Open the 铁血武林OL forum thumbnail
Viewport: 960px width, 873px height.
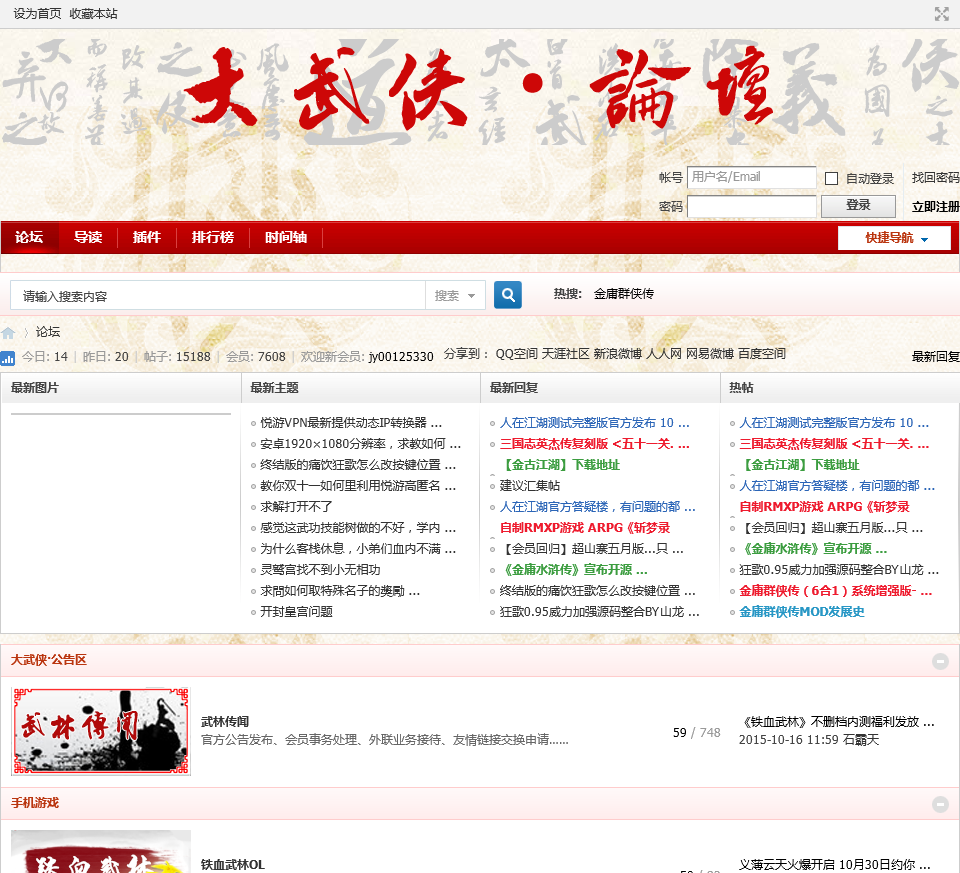coord(100,852)
